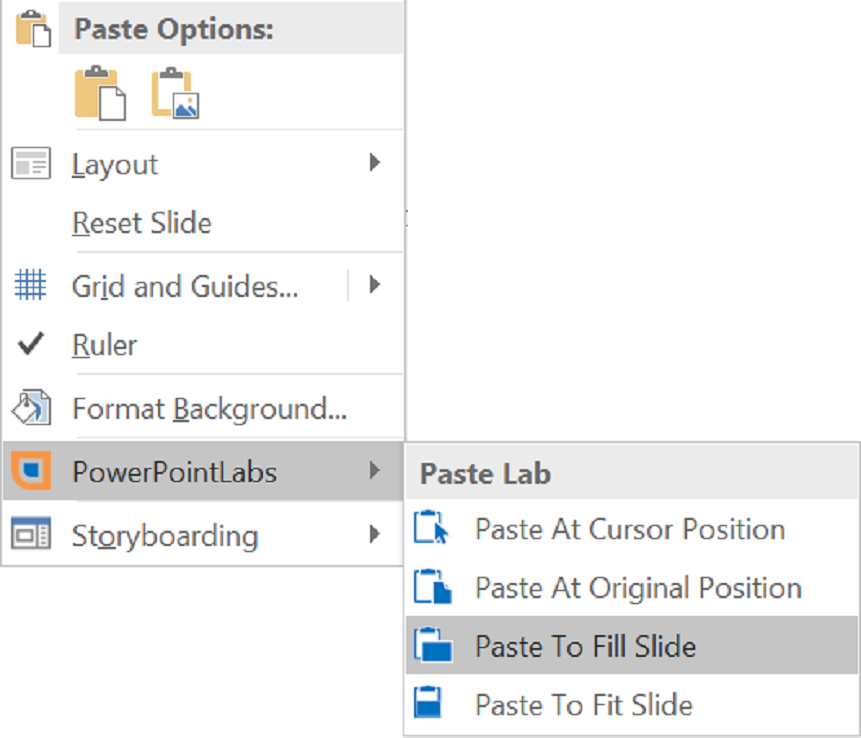The height and width of the screenshot is (738, 861).
Task: Click the Paste To Fit Slide icon
Action: click(x=429, y=704)
